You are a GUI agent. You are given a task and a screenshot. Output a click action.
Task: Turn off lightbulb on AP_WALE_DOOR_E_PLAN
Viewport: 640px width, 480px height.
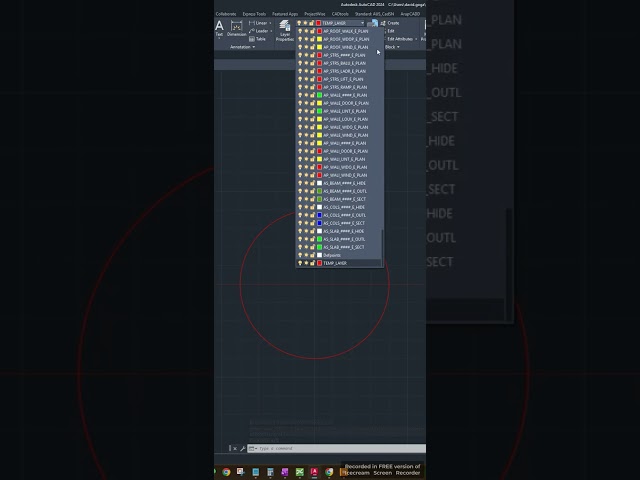coord(300,103)
